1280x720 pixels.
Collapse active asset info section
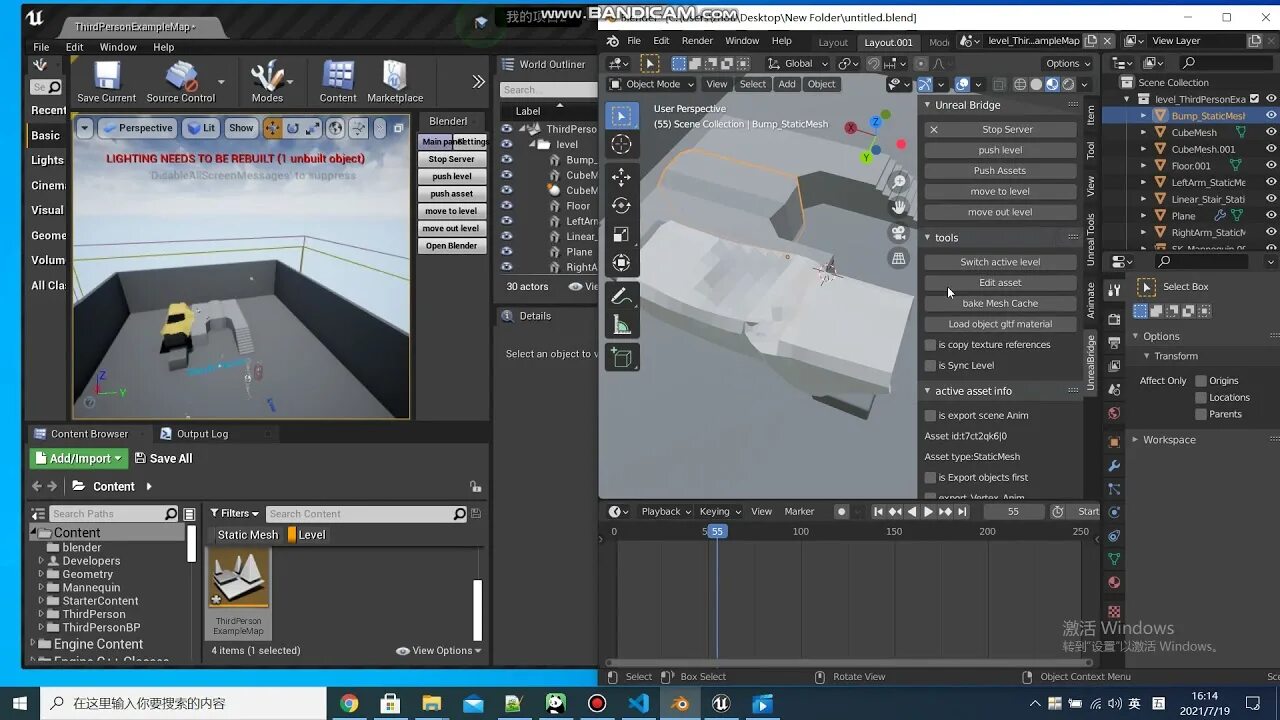click(x=928, y=391)
